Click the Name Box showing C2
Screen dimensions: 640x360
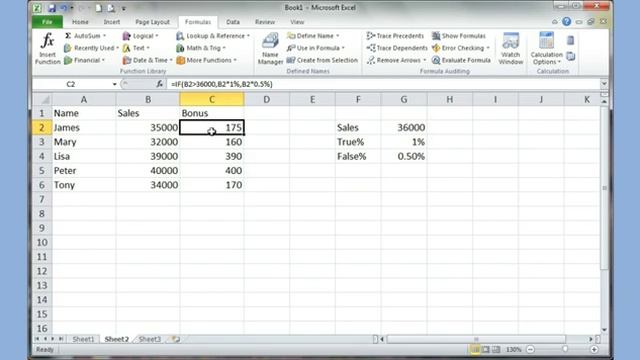(71, 84)
